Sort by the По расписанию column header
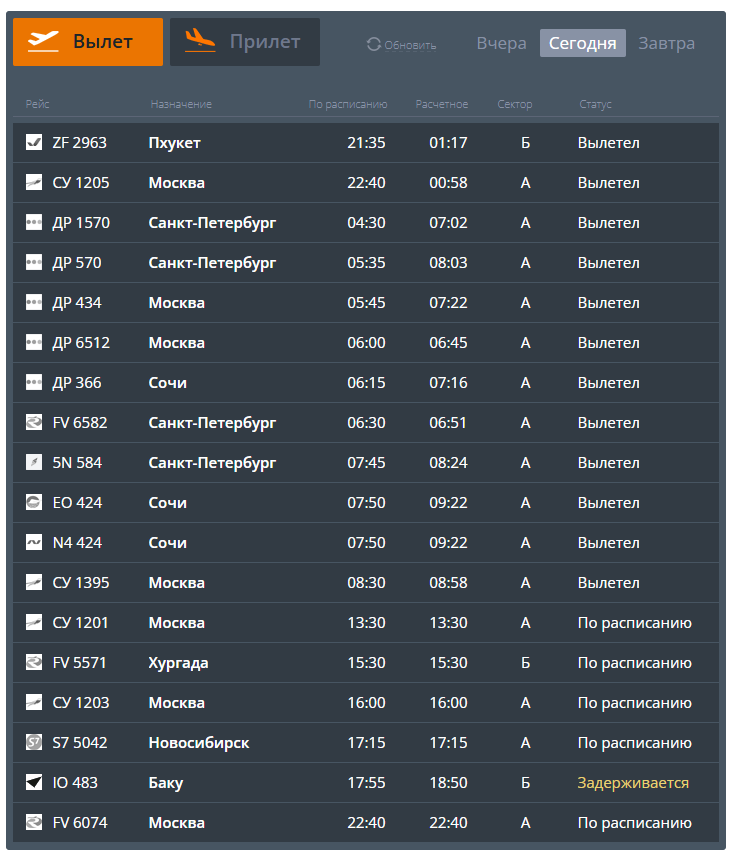Screen dimensions: 732x854 pyautogui.click(x=347, y=105)
